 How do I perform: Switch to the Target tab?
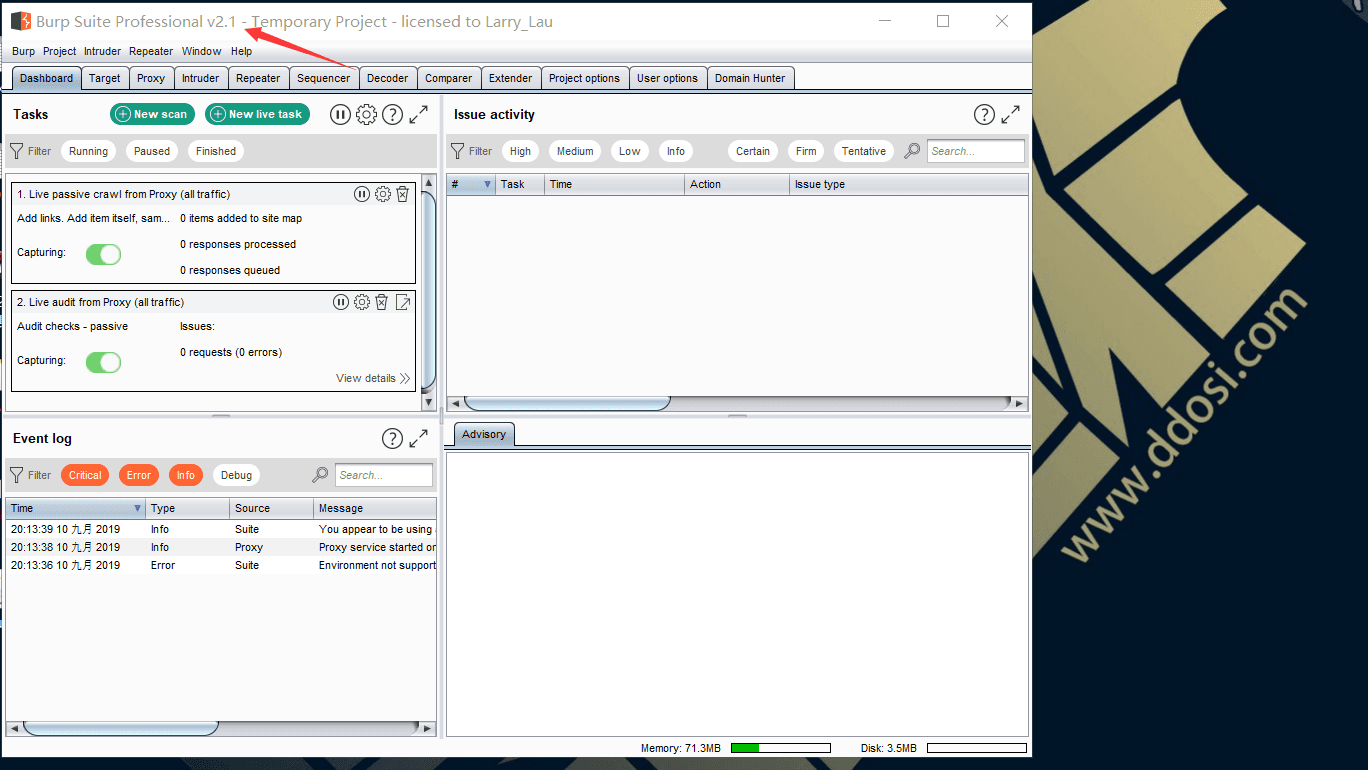(104, 78)
